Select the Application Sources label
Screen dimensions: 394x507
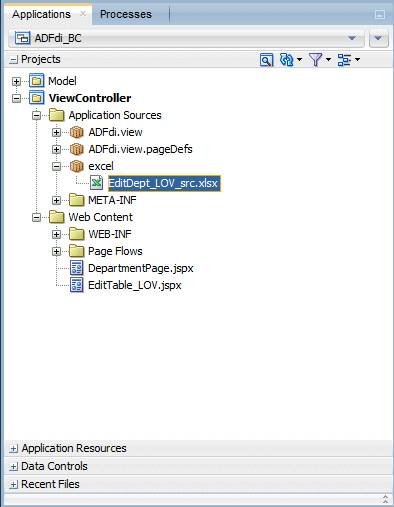115,115
